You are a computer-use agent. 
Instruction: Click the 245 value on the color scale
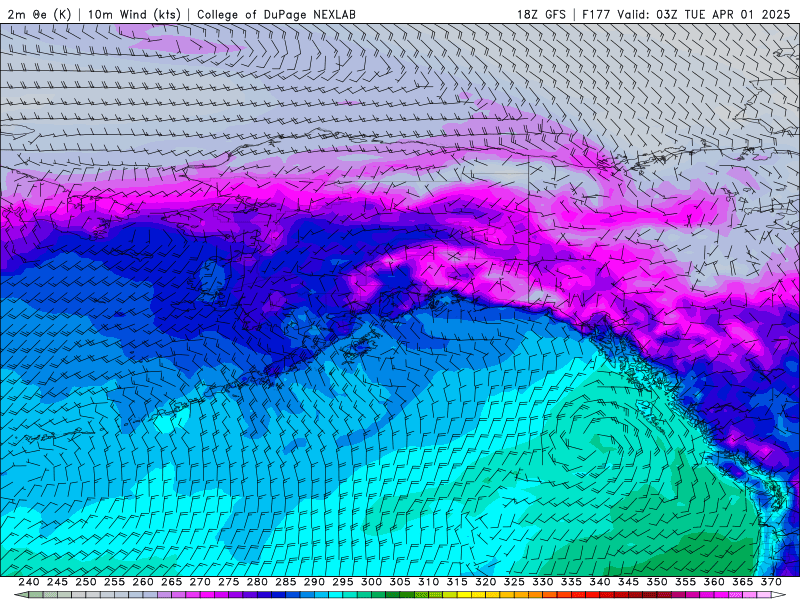57,582
